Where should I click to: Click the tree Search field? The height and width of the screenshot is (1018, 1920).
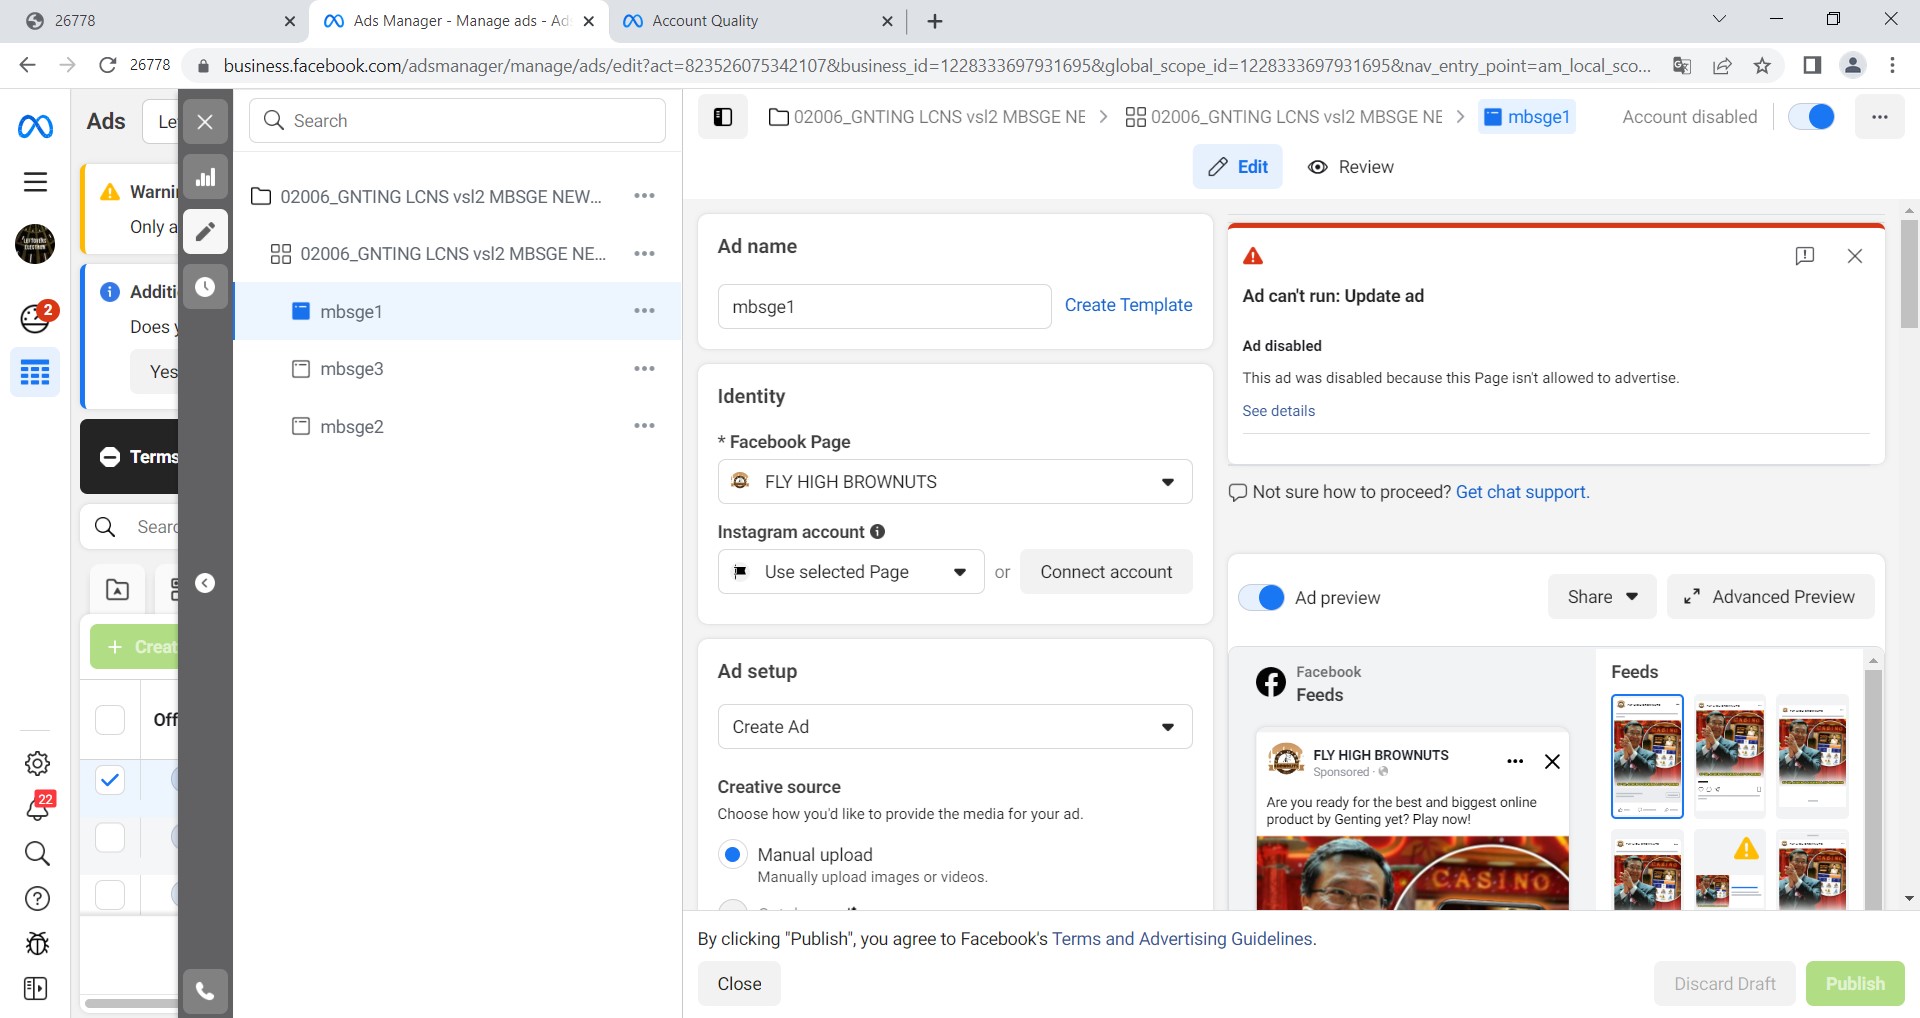coord(457,121)
